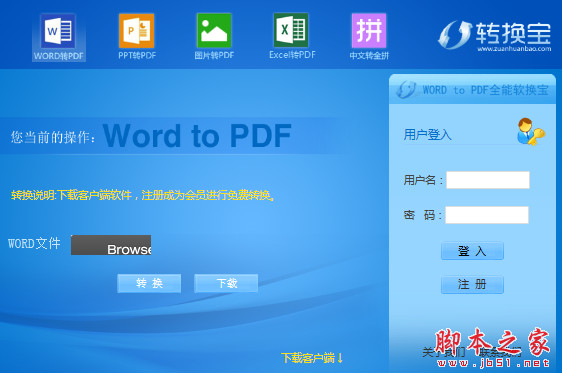Choose the 图片转PDF image converter icon
Viewport: 562px width, 374px height.
(x=214, y=37)
